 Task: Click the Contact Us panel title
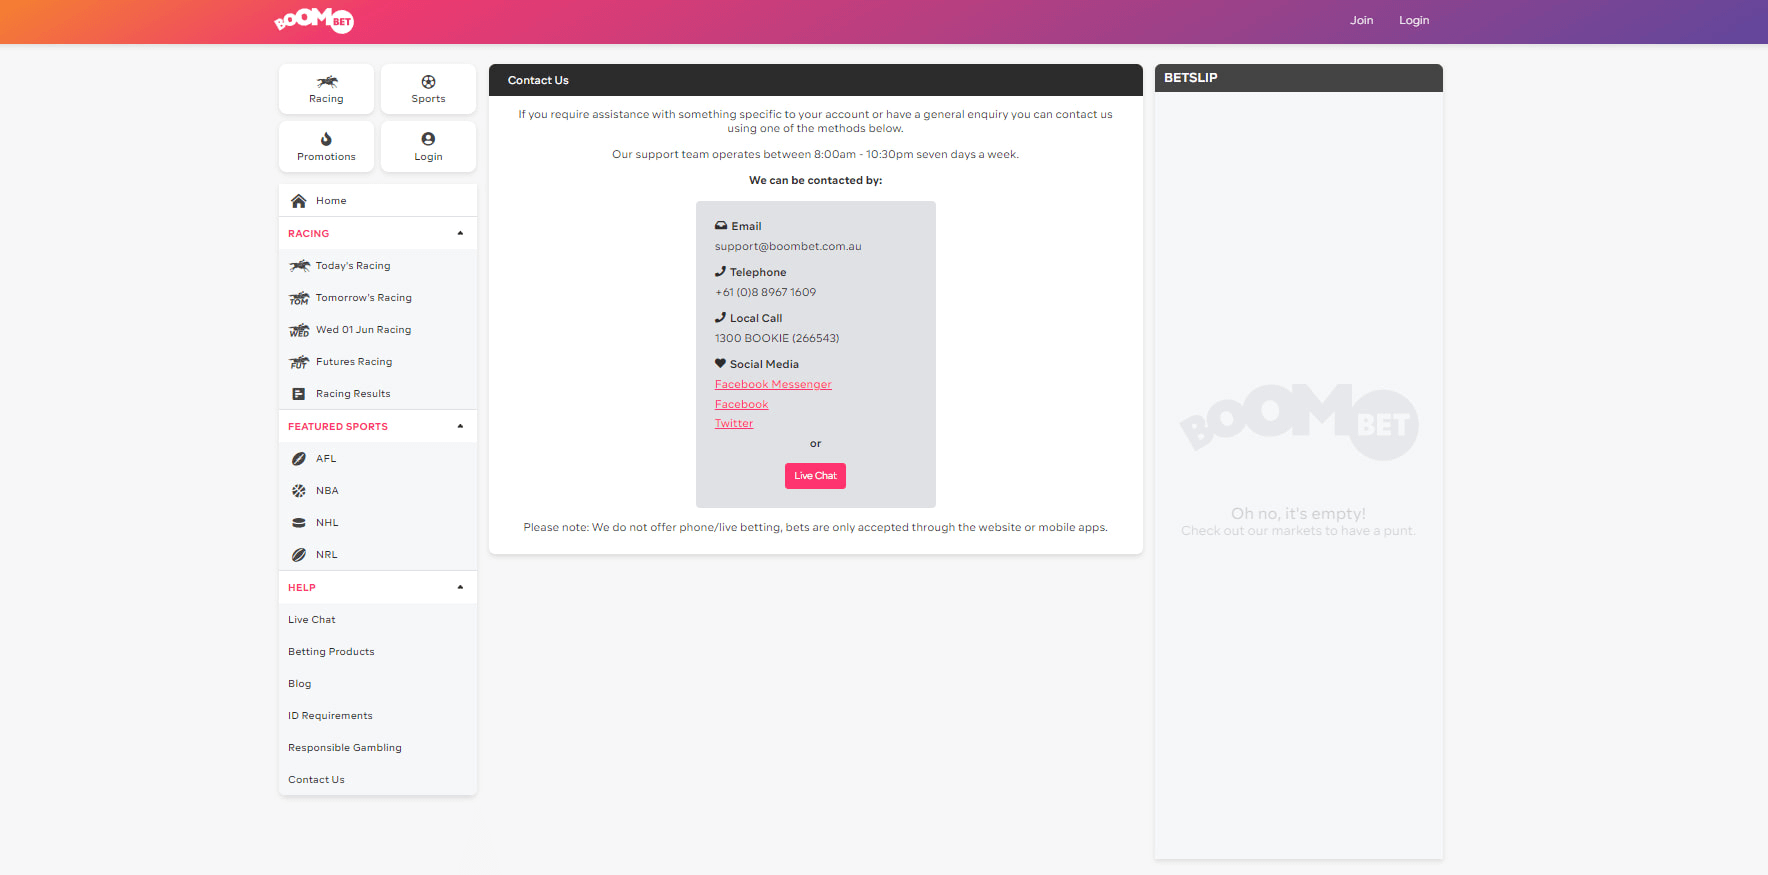coord(538,80)
